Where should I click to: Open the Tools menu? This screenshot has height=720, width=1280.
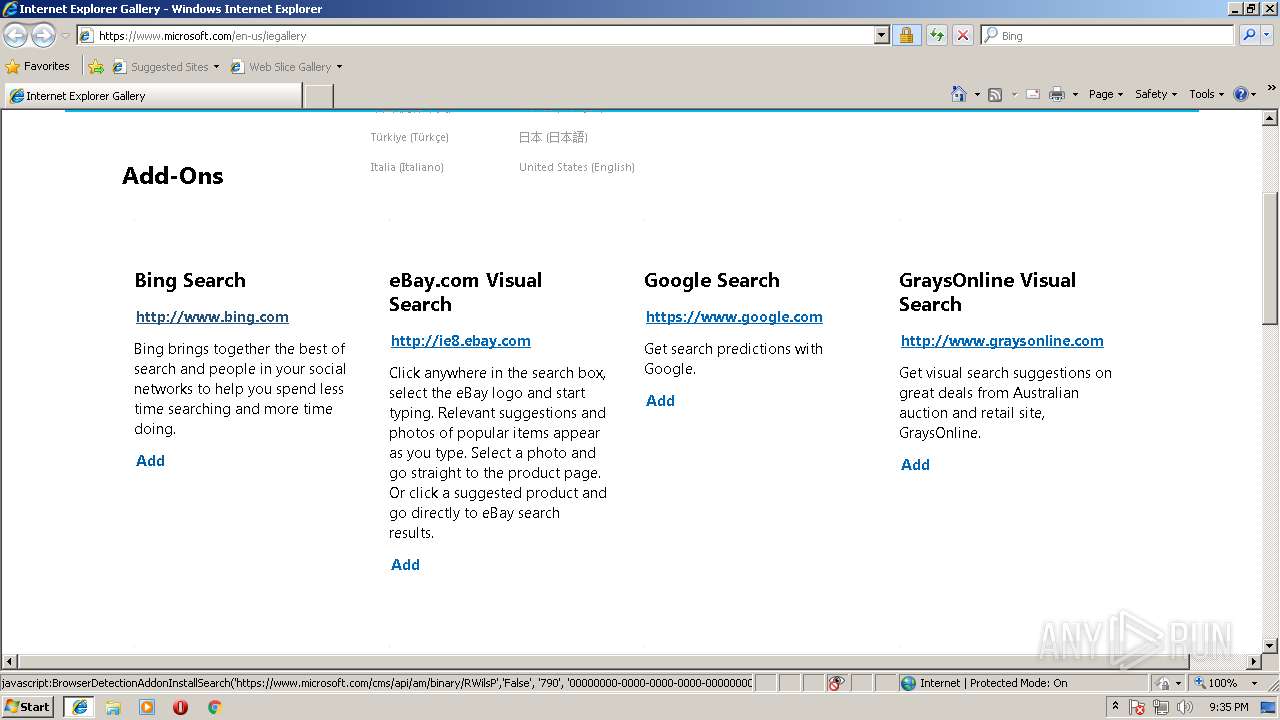(x=1206, y=94)
